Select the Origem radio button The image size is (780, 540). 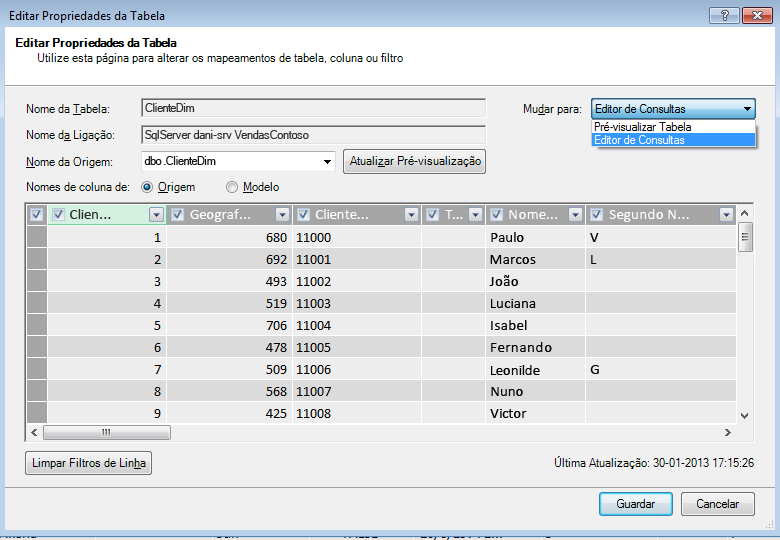coord(147,187)
